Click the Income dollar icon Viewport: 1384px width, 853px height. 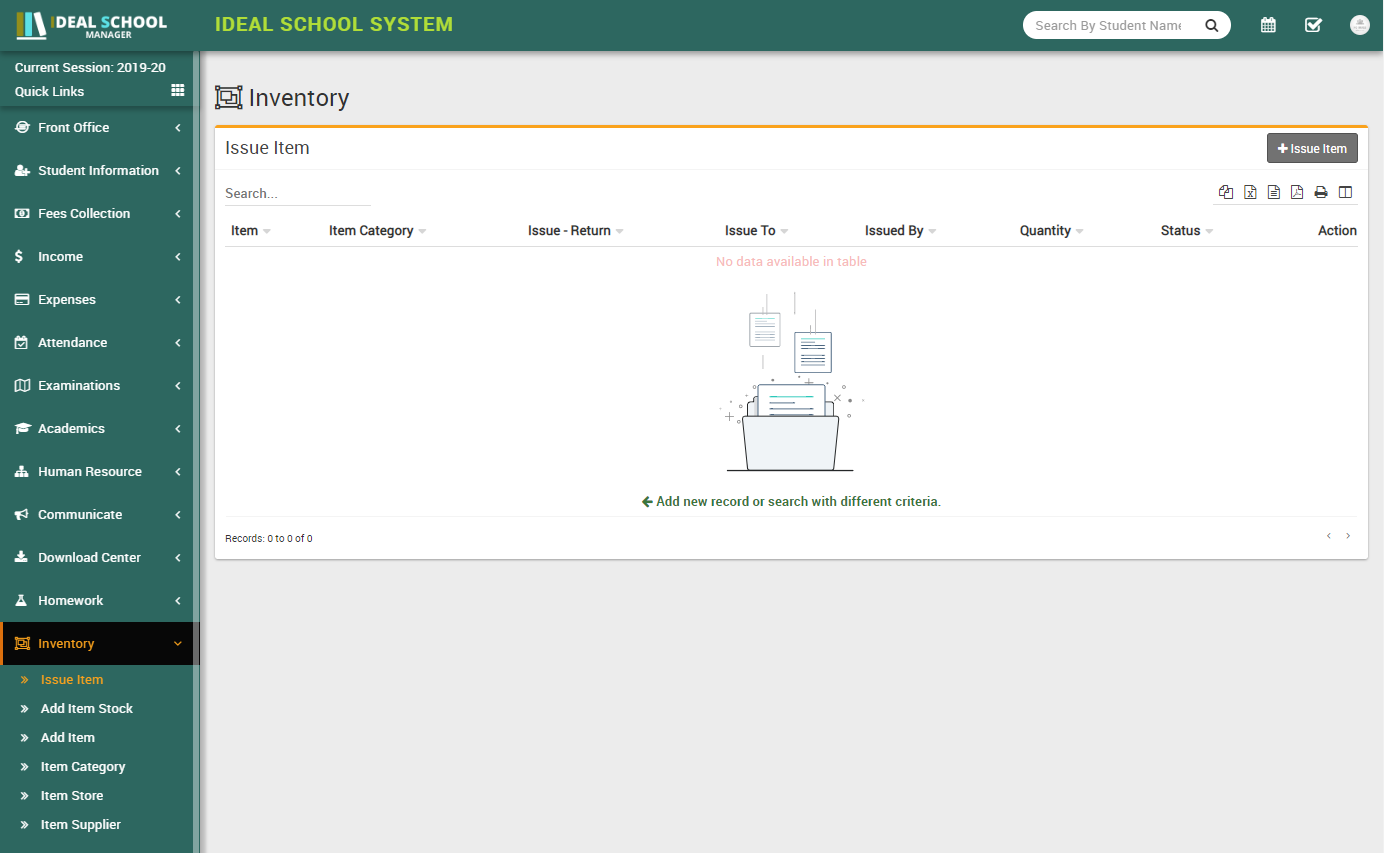tap(20, 256)
